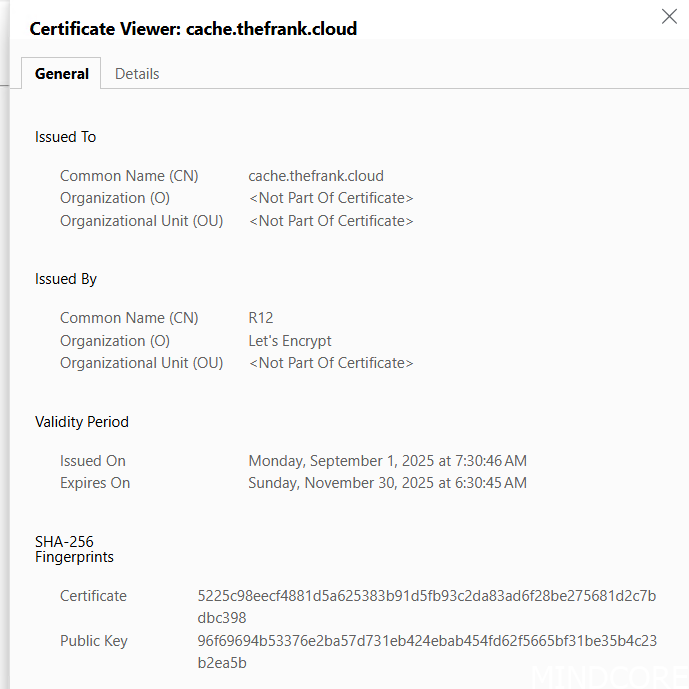The image size is (689, 689).
Task: Select the General tab
Action: click(62, 74)
